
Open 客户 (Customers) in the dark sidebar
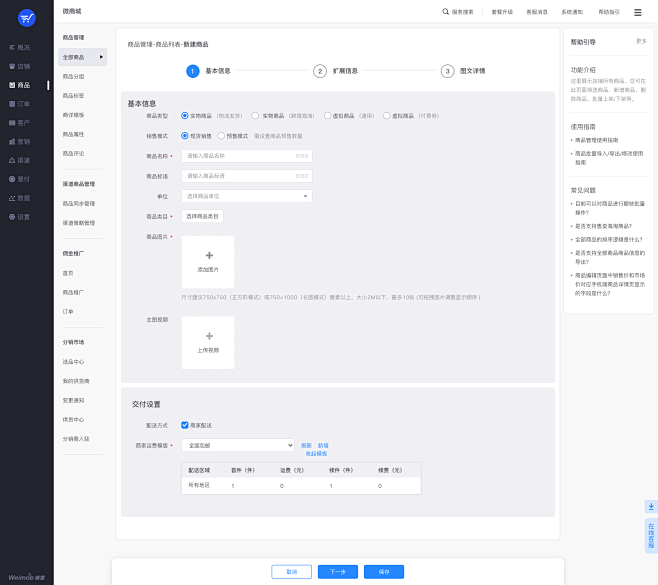click(24, 123)
